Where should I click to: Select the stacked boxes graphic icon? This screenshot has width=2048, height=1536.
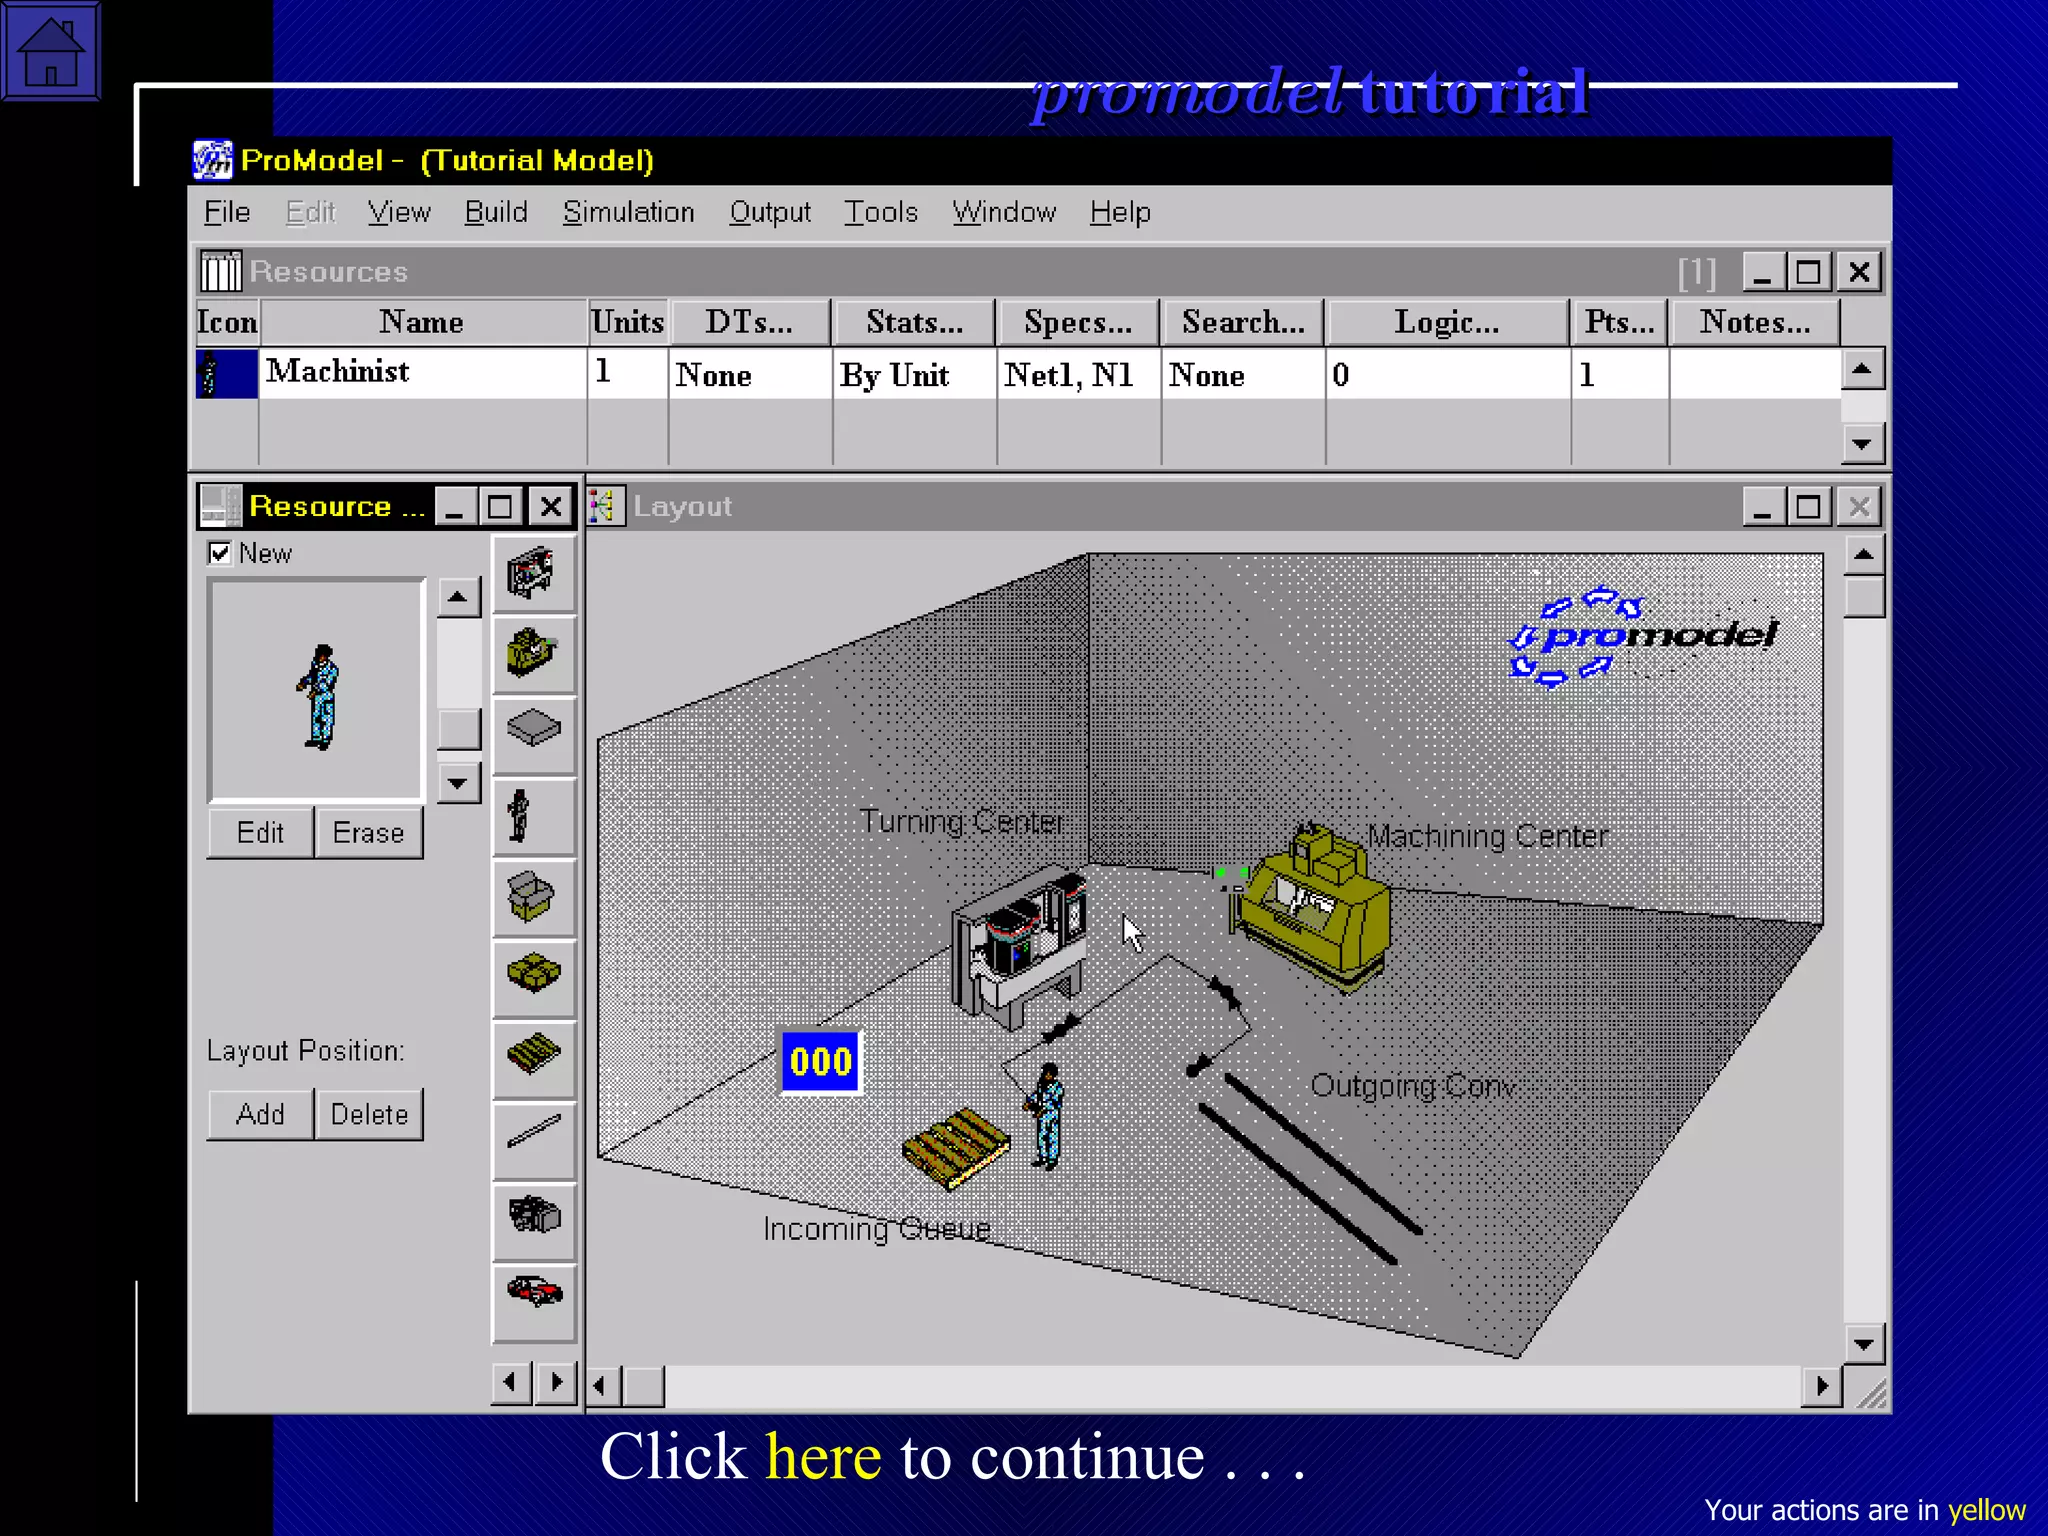pos(534,979)
